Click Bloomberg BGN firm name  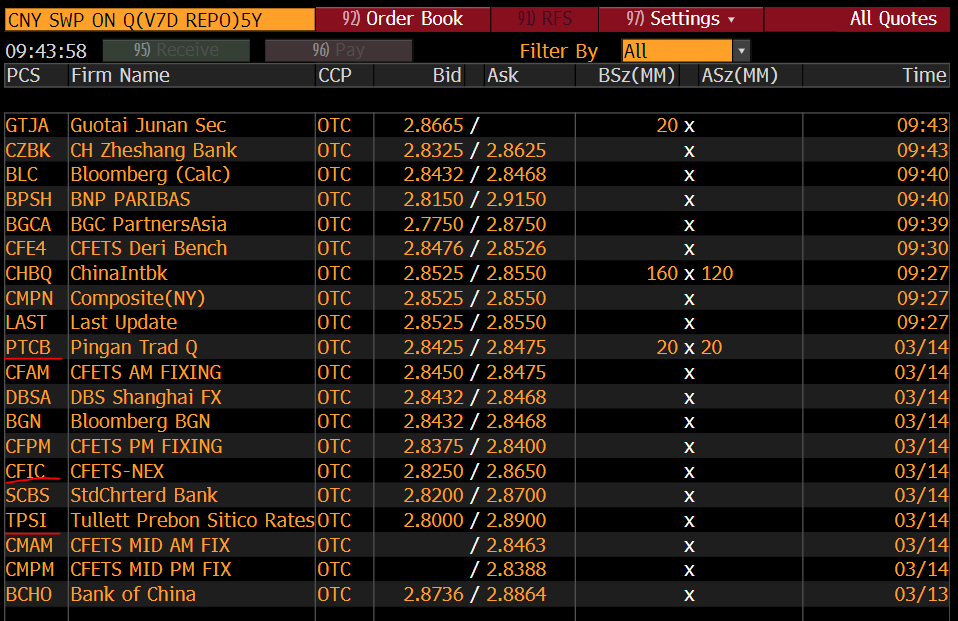(141, 422)
